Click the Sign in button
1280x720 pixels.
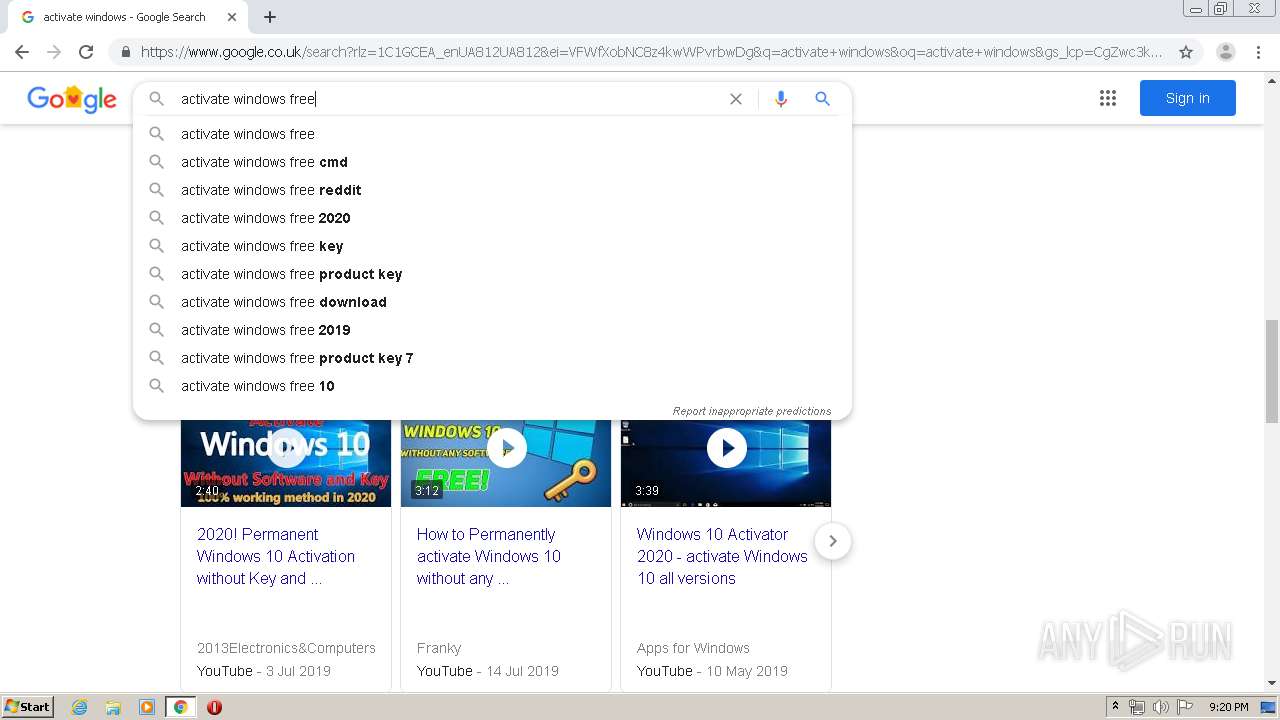coord(1188,98)
